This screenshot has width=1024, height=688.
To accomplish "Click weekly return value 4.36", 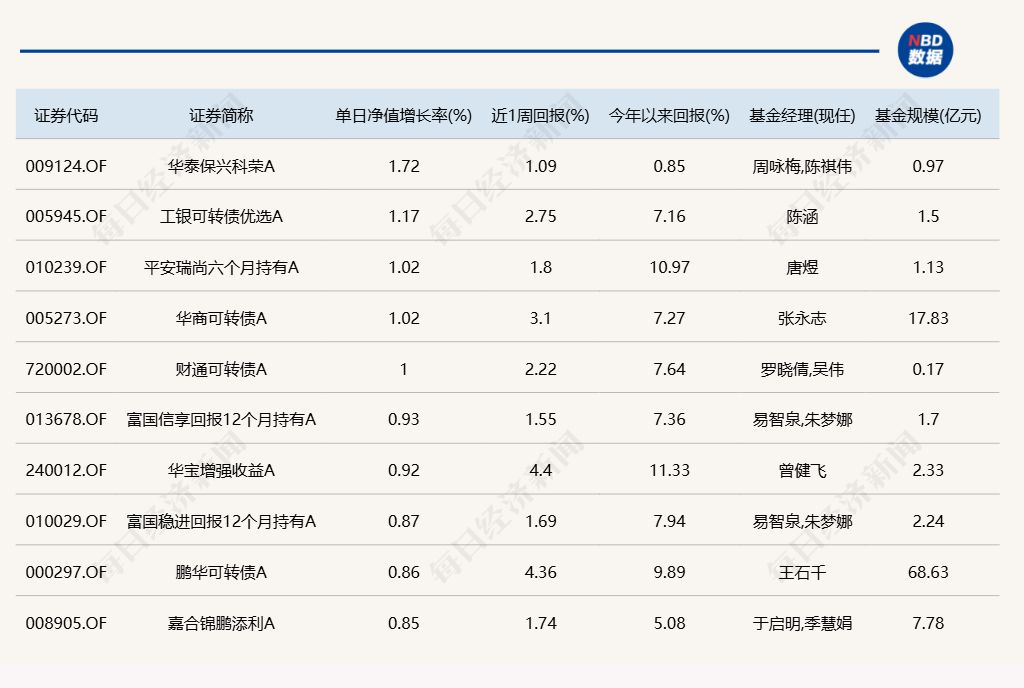I will click(x=540, y=572).
